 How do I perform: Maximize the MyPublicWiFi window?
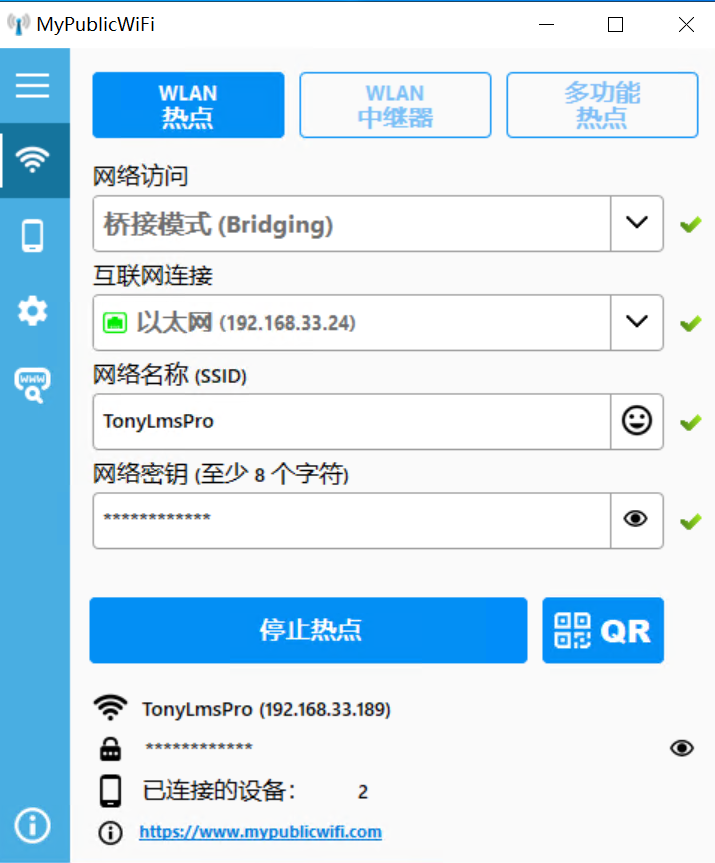tap(615, 24)
